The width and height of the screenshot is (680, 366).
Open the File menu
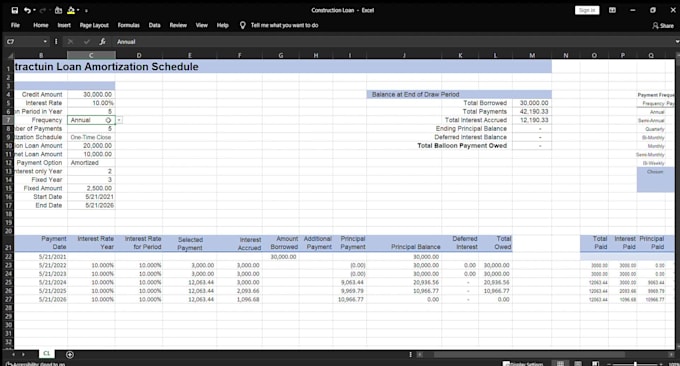15,25
